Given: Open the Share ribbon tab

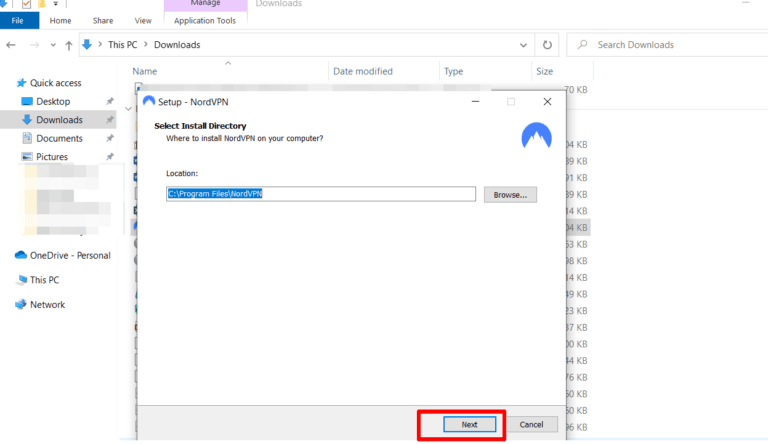Looking at the screenshot, I should (x=103, y=20).
